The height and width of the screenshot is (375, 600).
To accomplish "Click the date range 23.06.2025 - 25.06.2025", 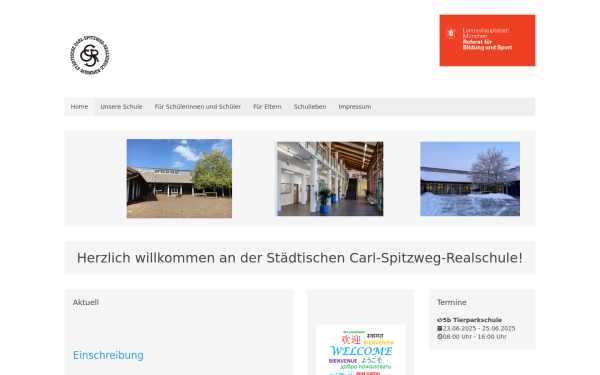I will [x=479, y=328].
